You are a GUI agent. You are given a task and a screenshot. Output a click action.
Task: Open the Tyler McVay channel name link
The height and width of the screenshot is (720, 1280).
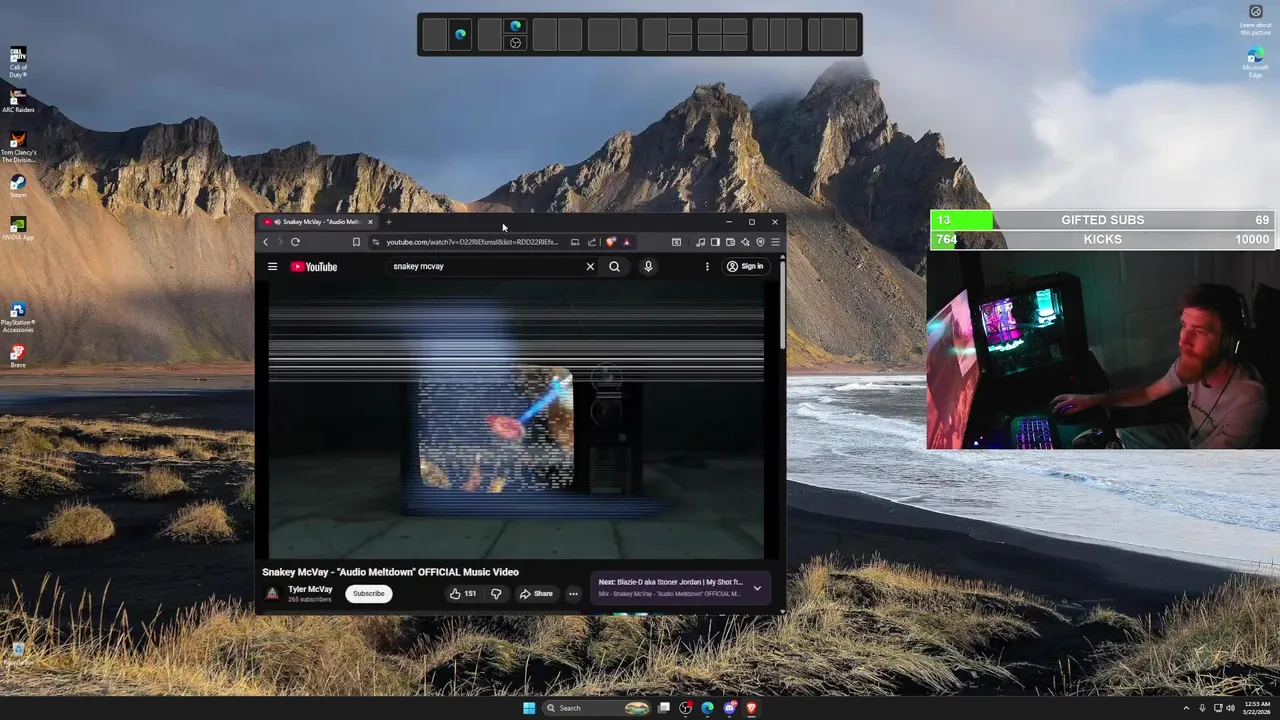[310, 589]
